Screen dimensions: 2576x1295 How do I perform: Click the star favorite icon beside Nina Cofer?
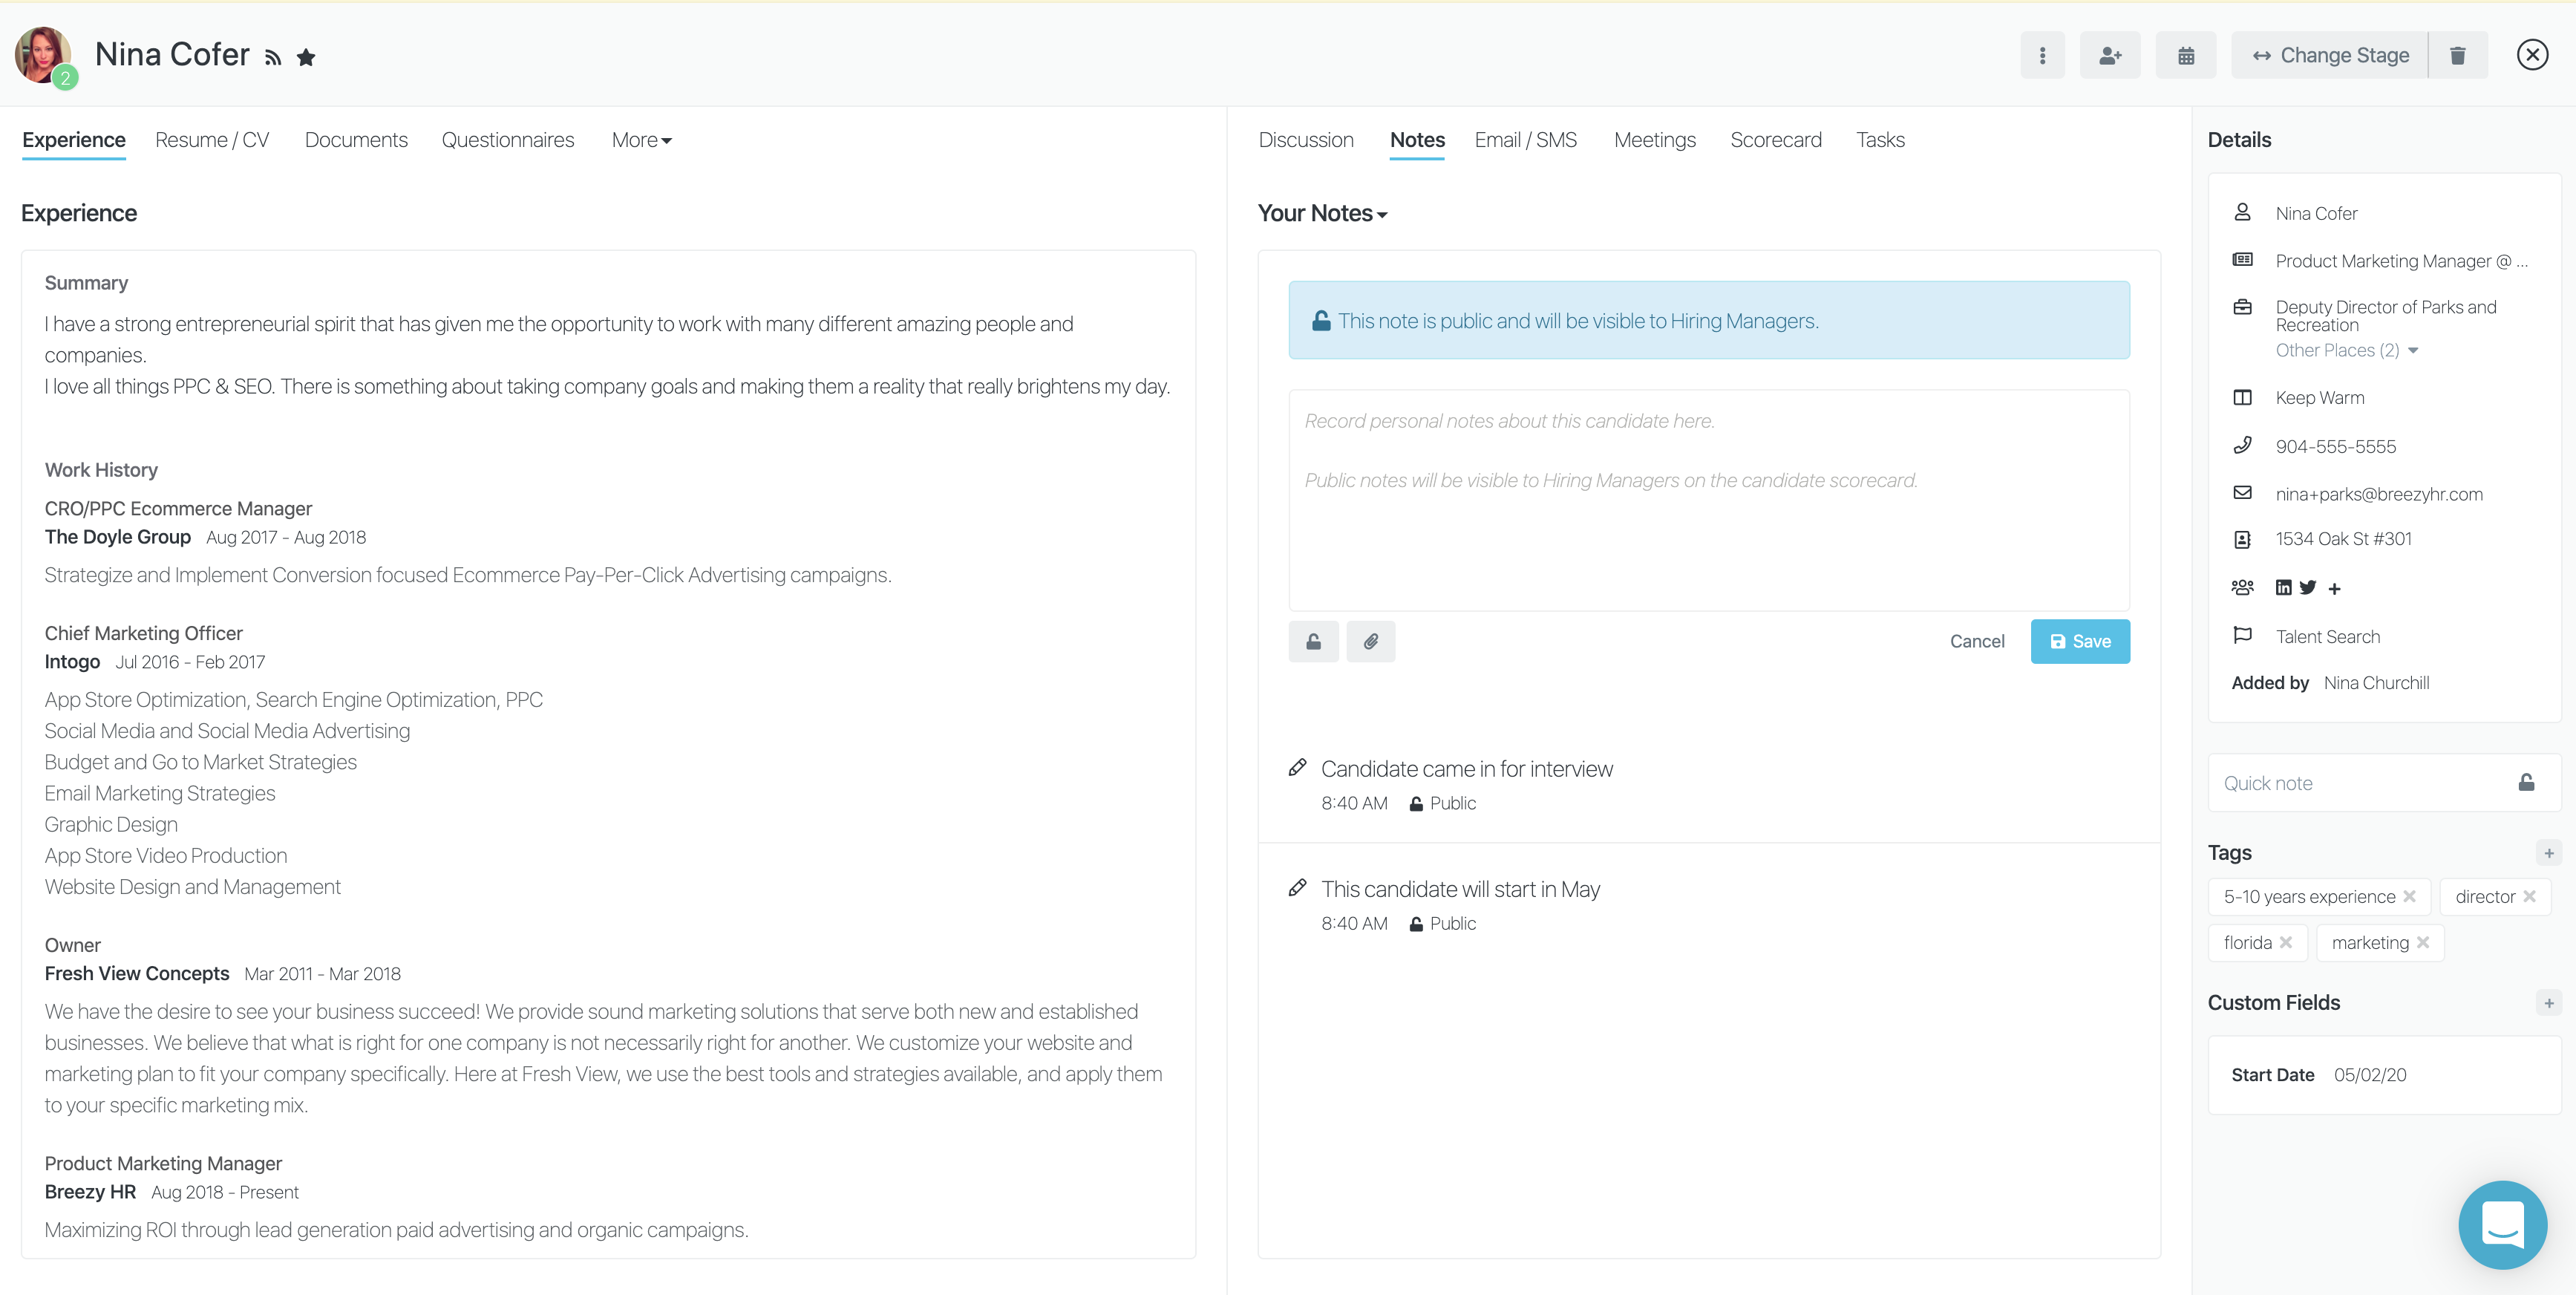click(306, 58)
